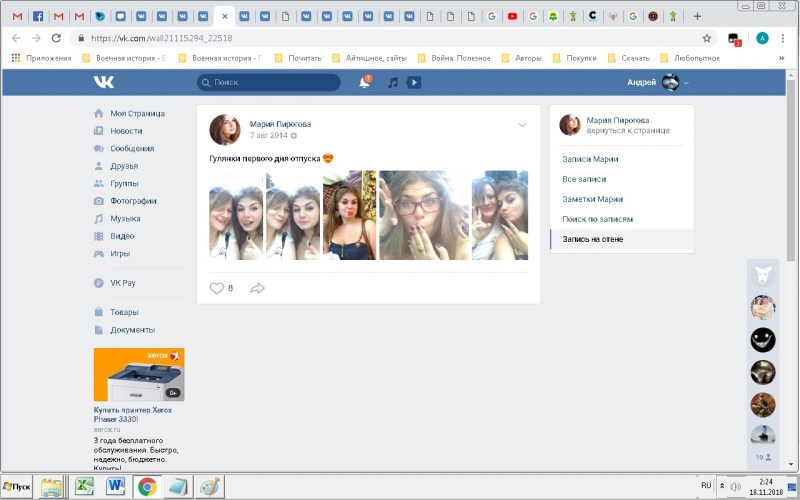Click the VK logo in header
Screen dimensions: 800x500
click(104, 82)
